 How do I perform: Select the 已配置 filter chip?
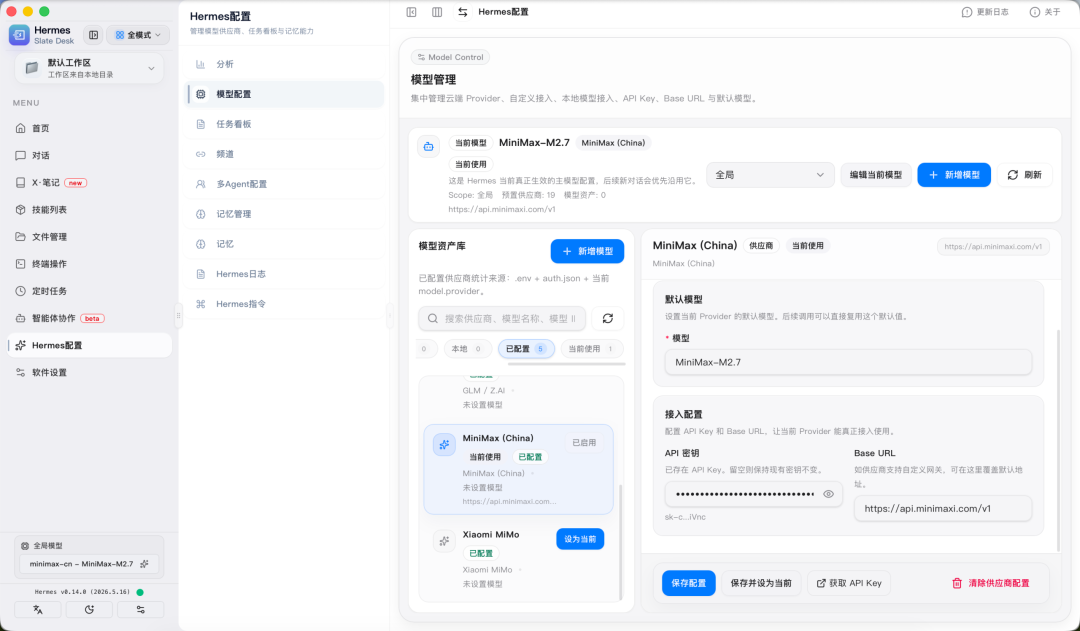coord(526,349)
